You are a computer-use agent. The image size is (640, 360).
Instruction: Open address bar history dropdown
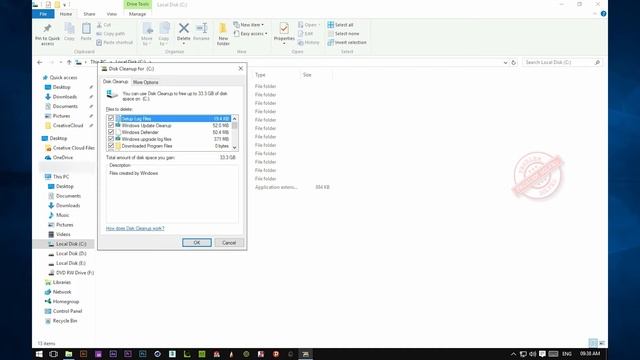[505, 62]
